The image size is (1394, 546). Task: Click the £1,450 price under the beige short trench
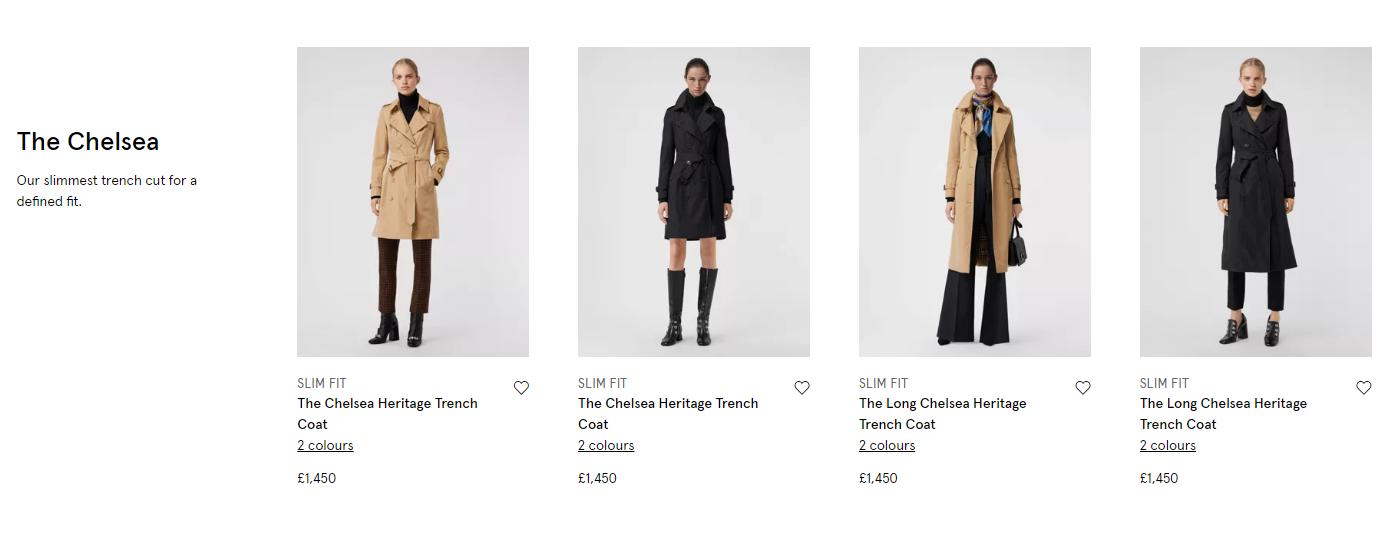click(x=317, y=478)
